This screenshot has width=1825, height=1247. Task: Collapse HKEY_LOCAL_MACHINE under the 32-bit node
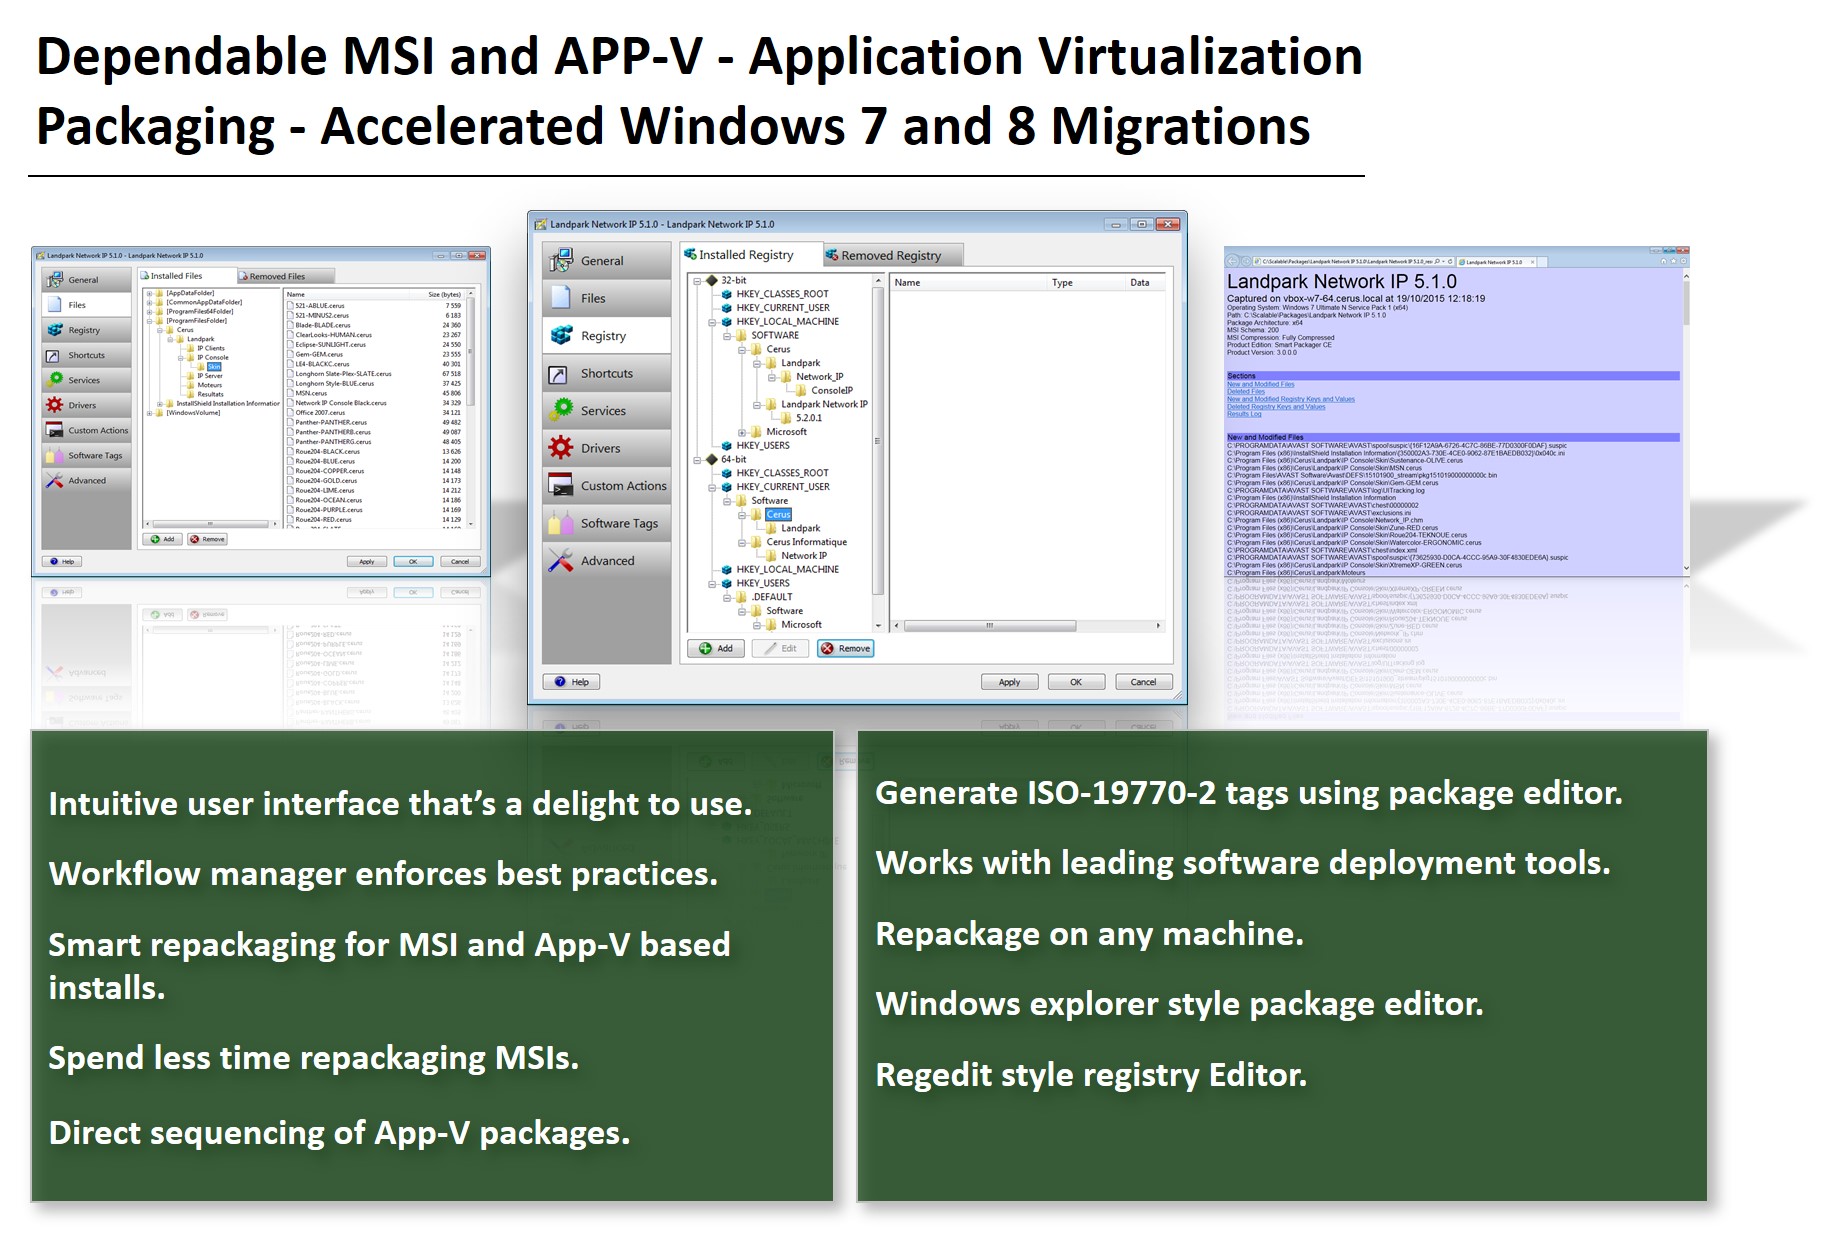(x=713, y=322)
